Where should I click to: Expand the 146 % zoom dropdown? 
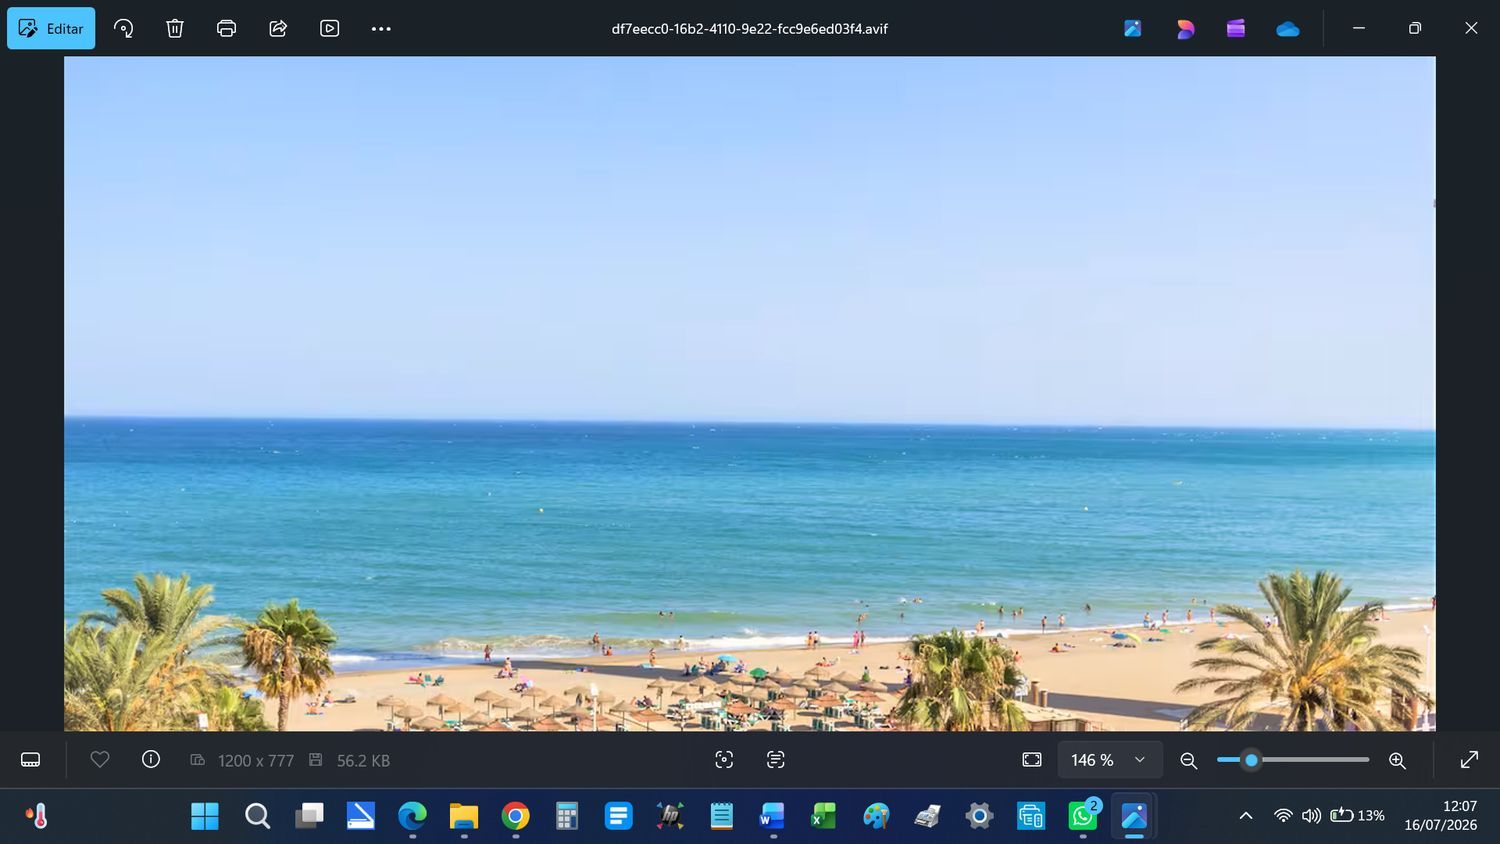pyautogui.click(x=1109, y=760)
